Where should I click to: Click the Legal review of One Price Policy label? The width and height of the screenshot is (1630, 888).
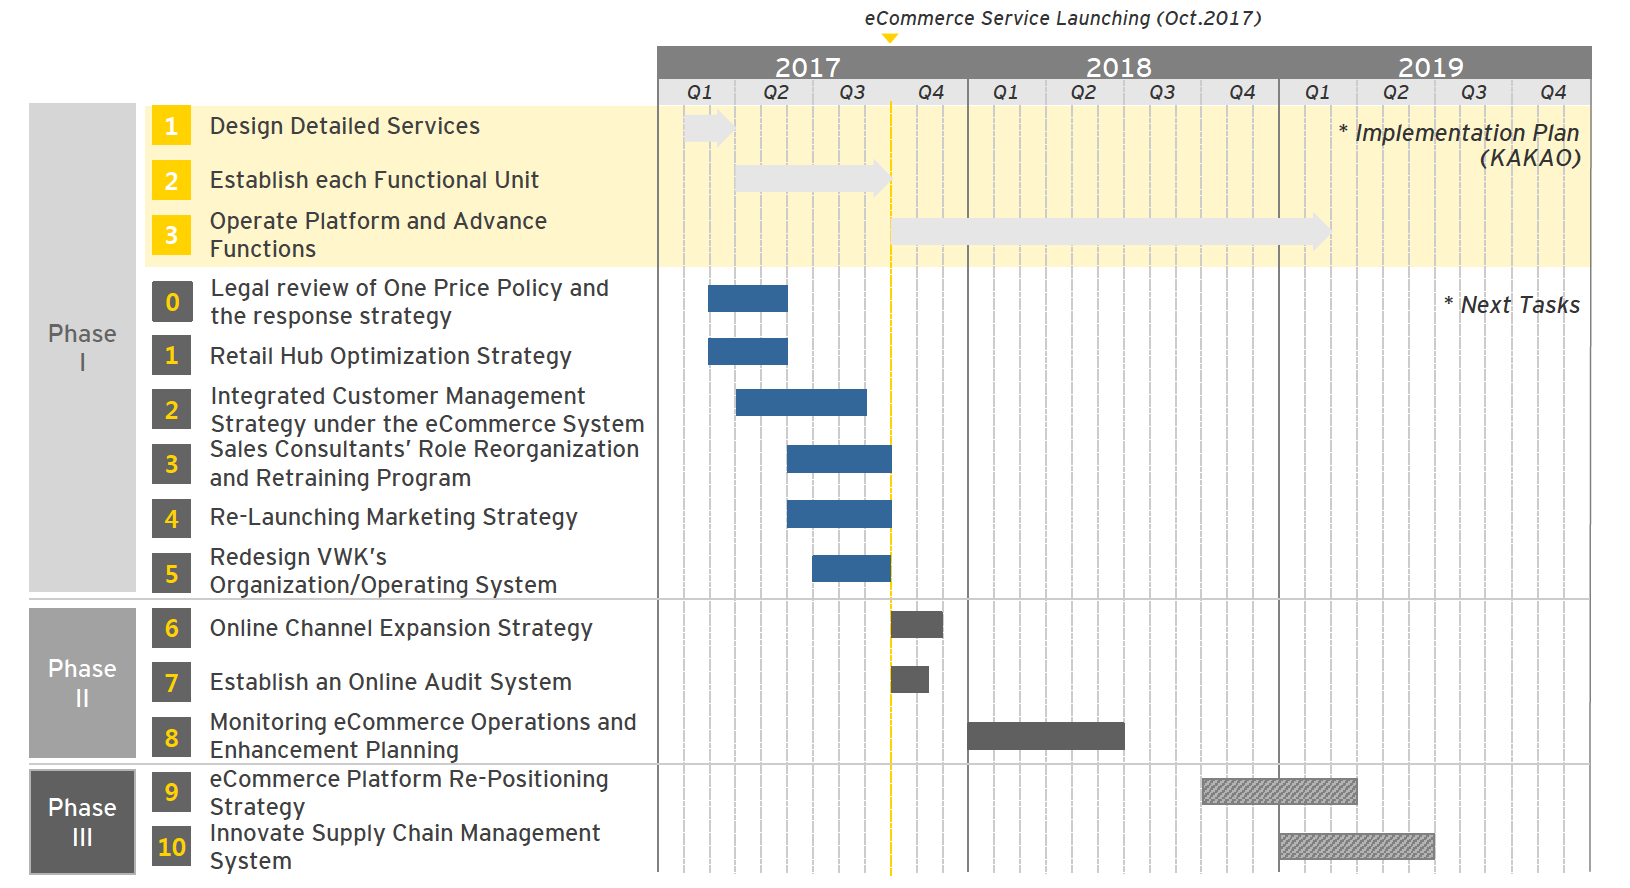coord(409,302)
